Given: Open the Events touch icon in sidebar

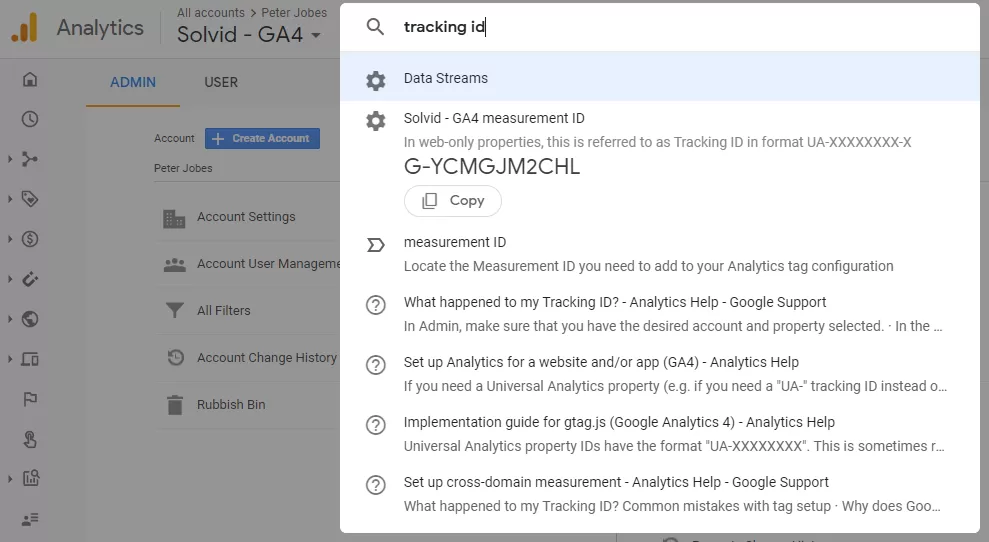Looking at the screenshot, I should pyautogui.click(x=30, y=439).
